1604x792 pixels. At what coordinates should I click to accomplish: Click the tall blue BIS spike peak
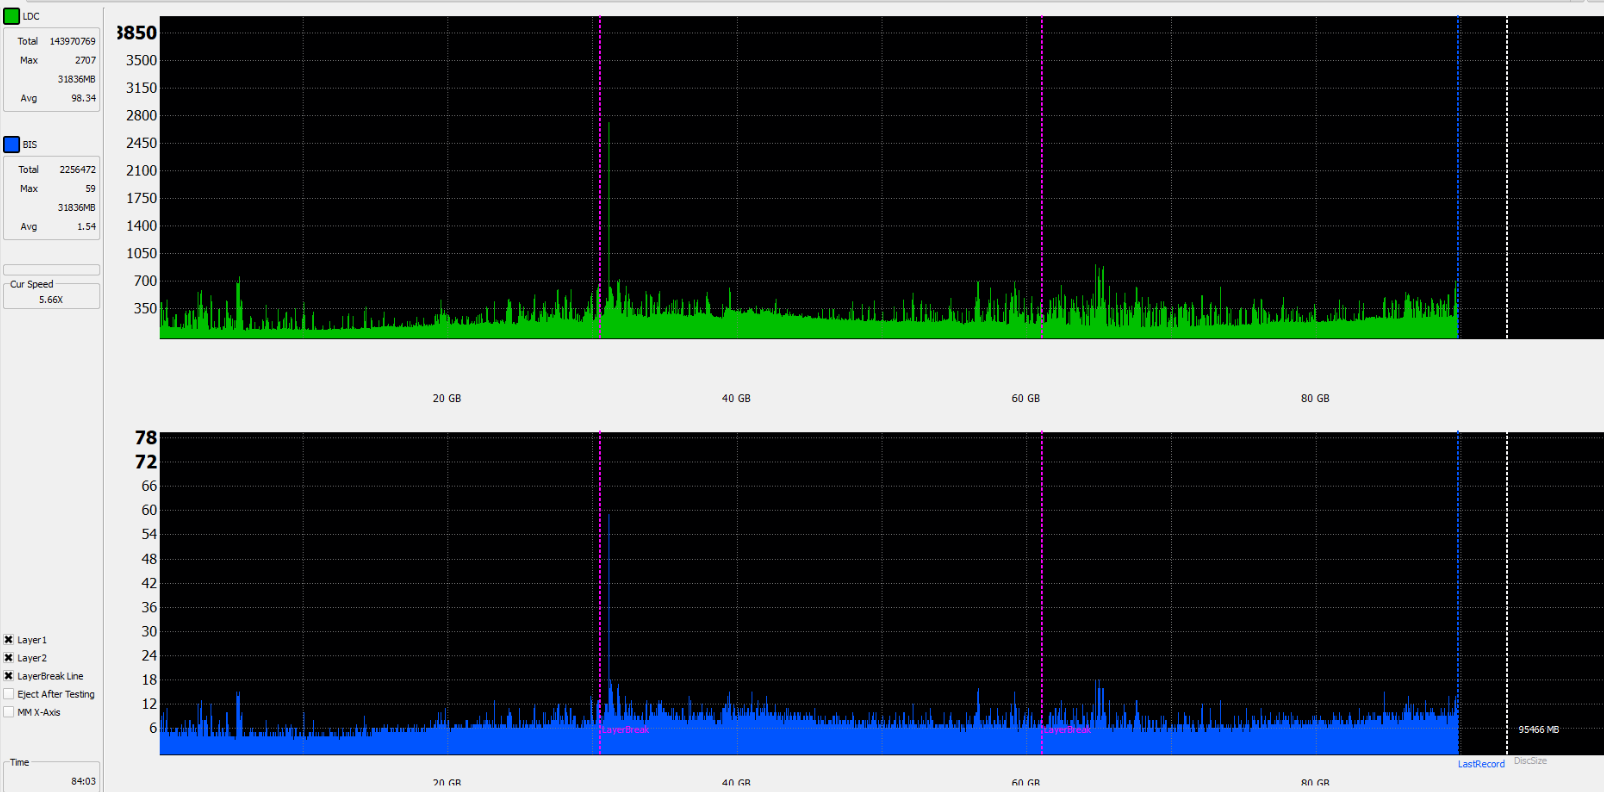pos(608,517)
